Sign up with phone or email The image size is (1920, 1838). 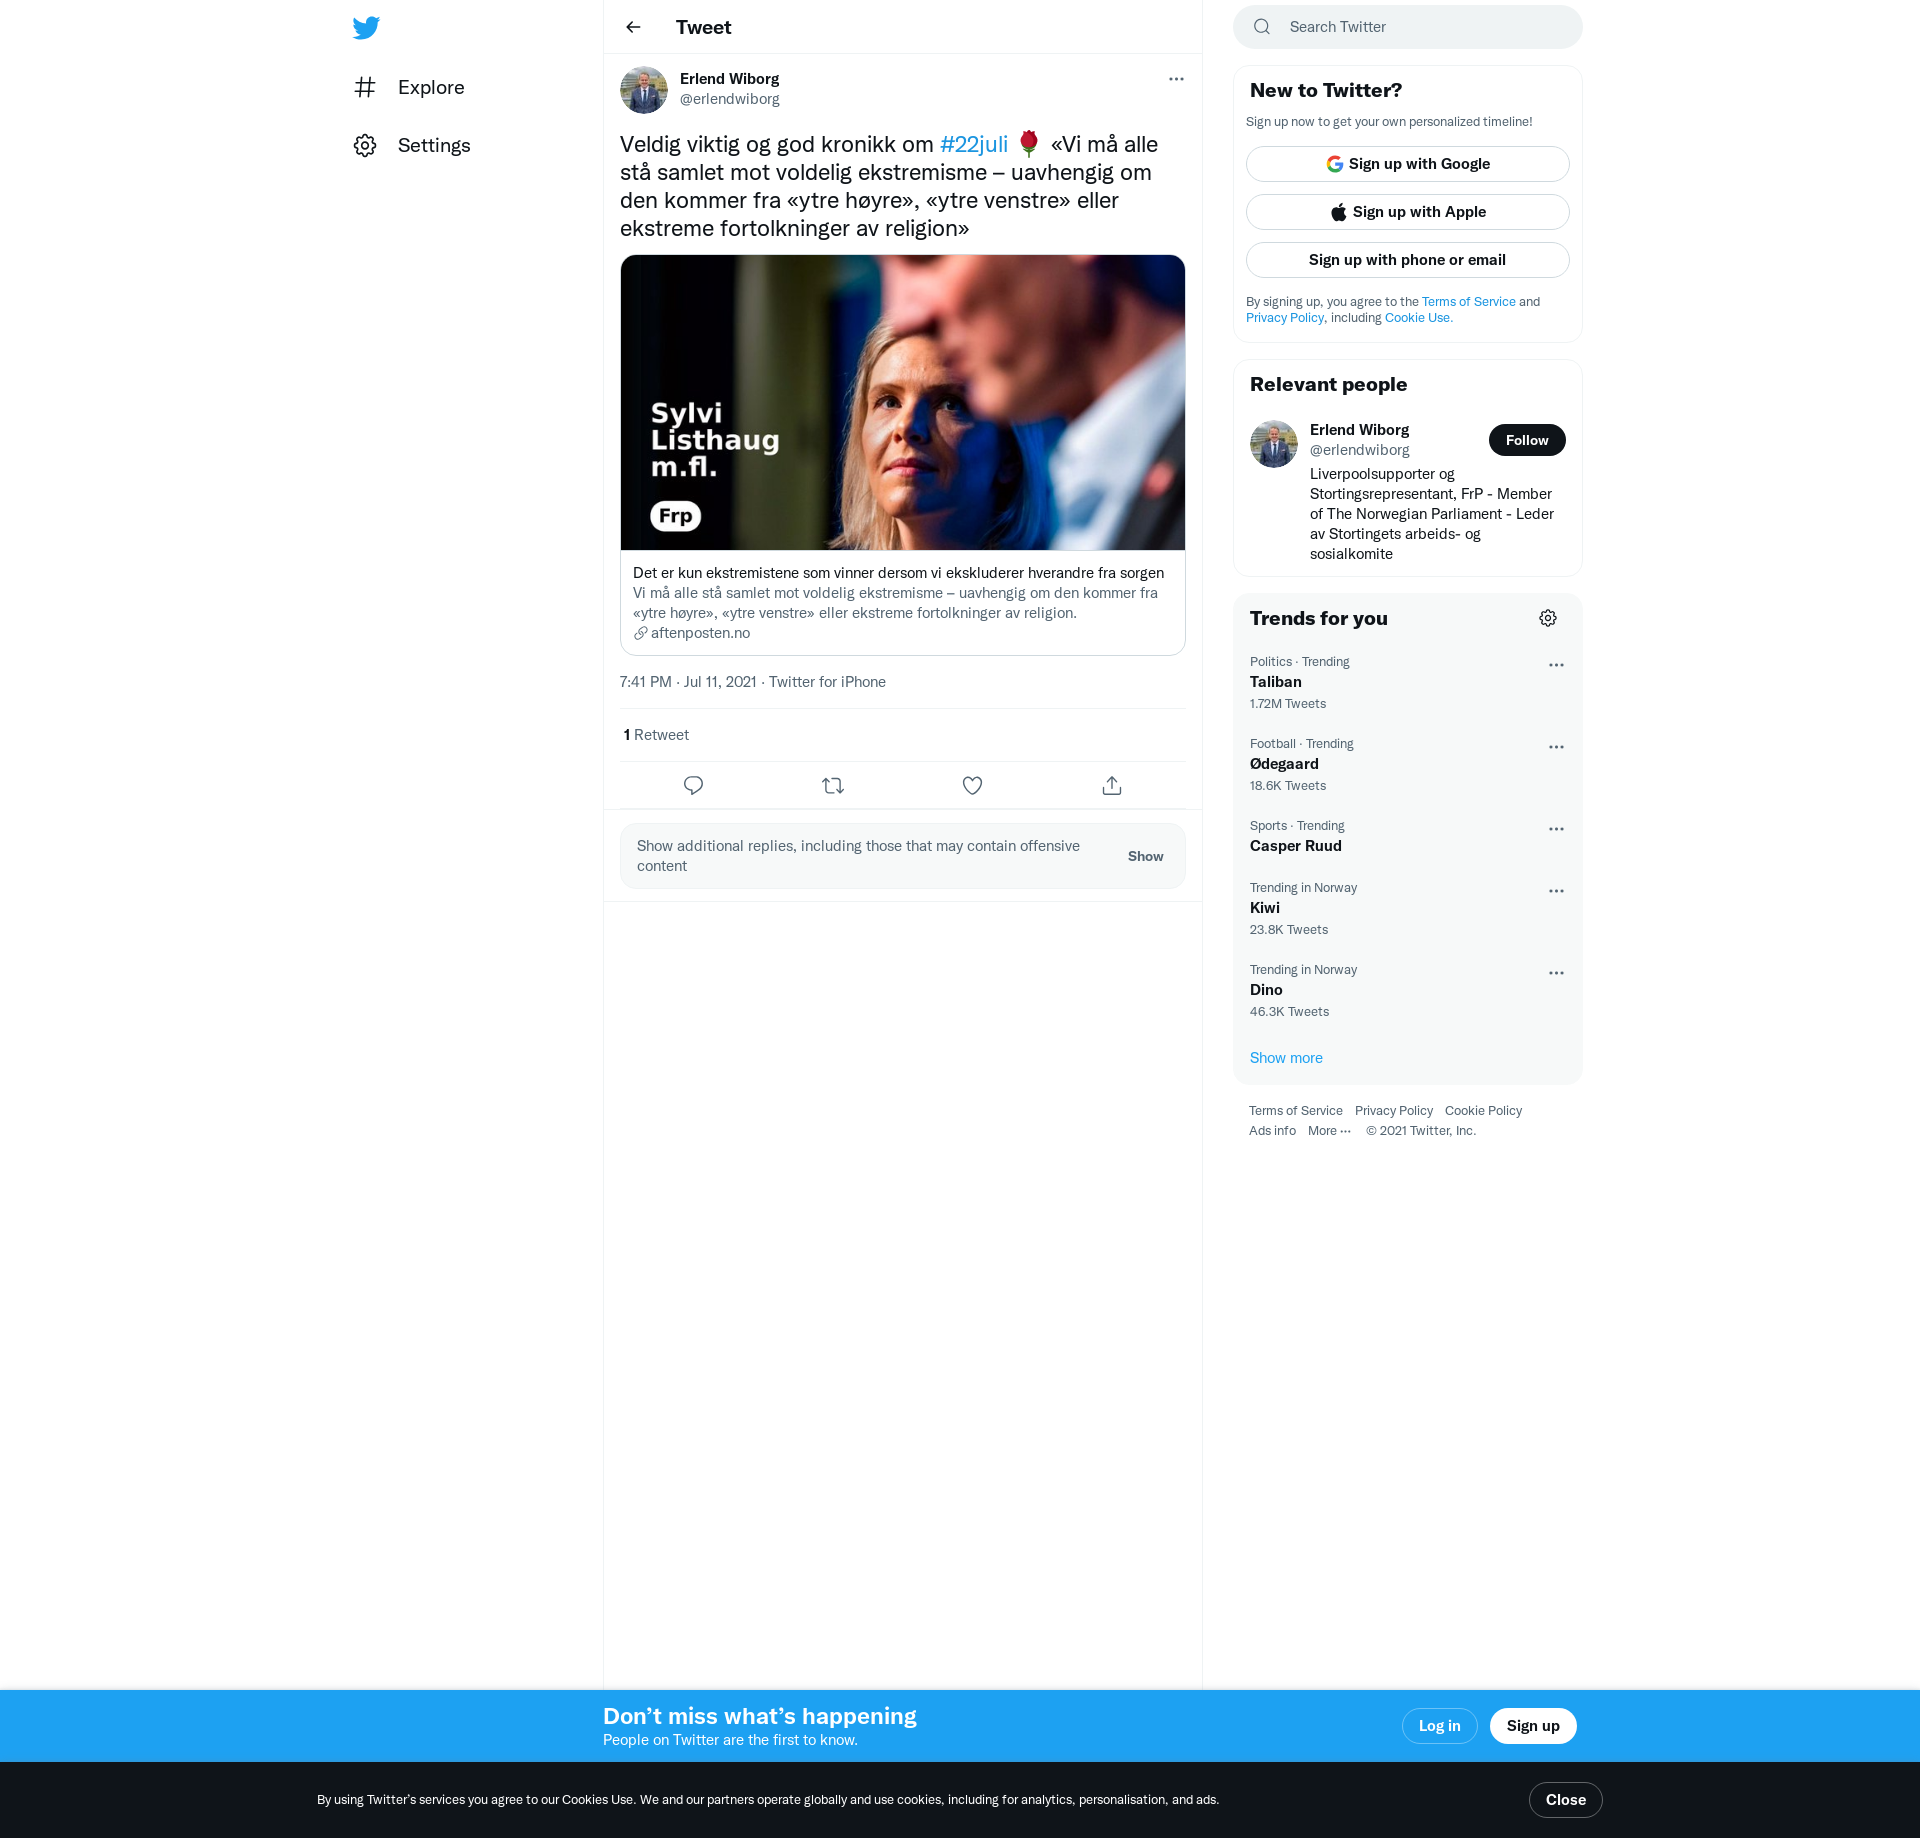(x=1408, y=260)
